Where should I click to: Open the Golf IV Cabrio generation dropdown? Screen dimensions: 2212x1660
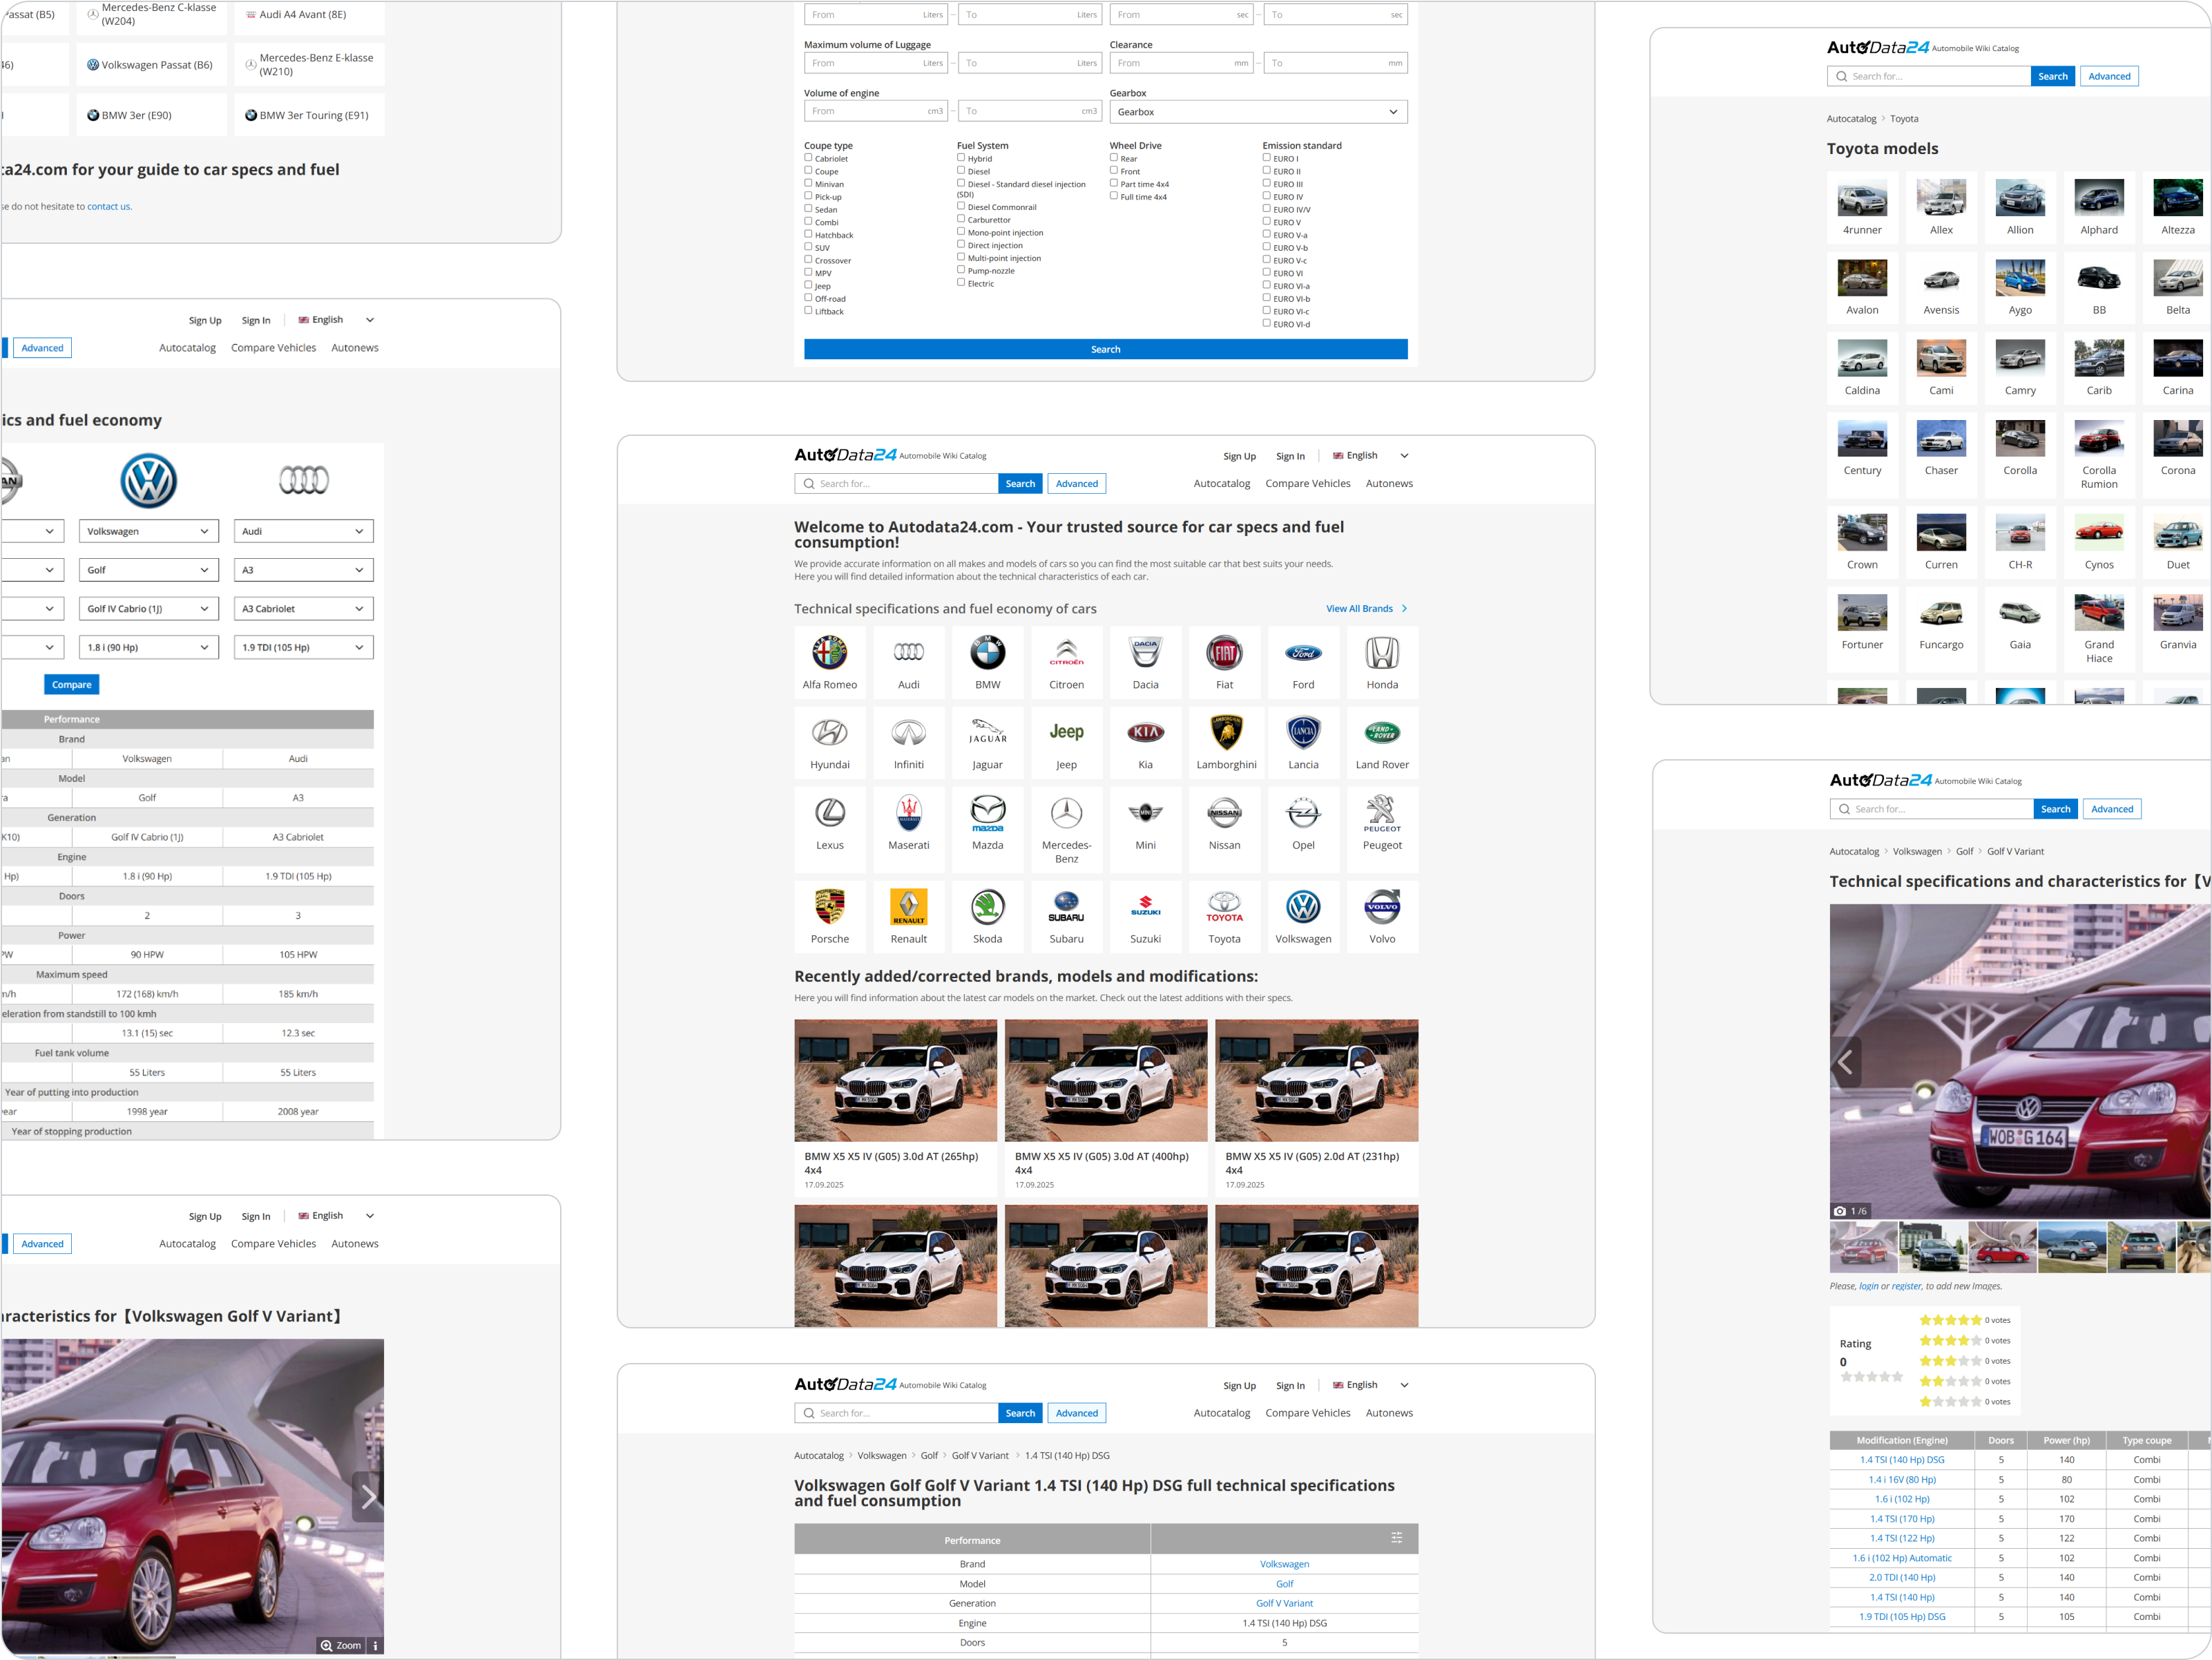point(148,609)
